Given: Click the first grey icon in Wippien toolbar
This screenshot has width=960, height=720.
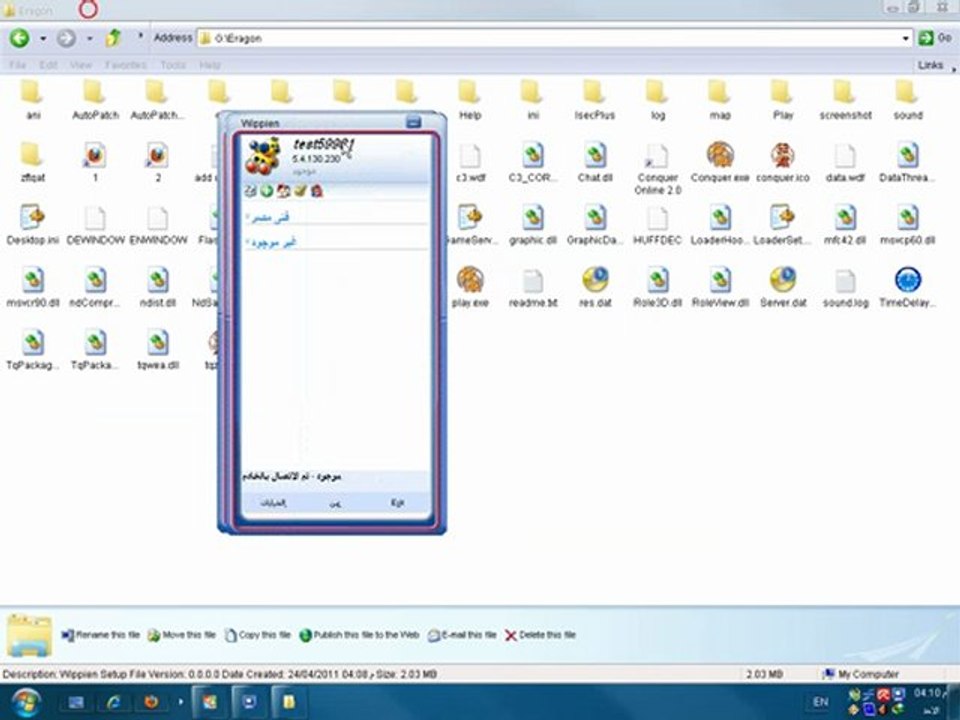Looking at the screenshot, I should (250, 191).
